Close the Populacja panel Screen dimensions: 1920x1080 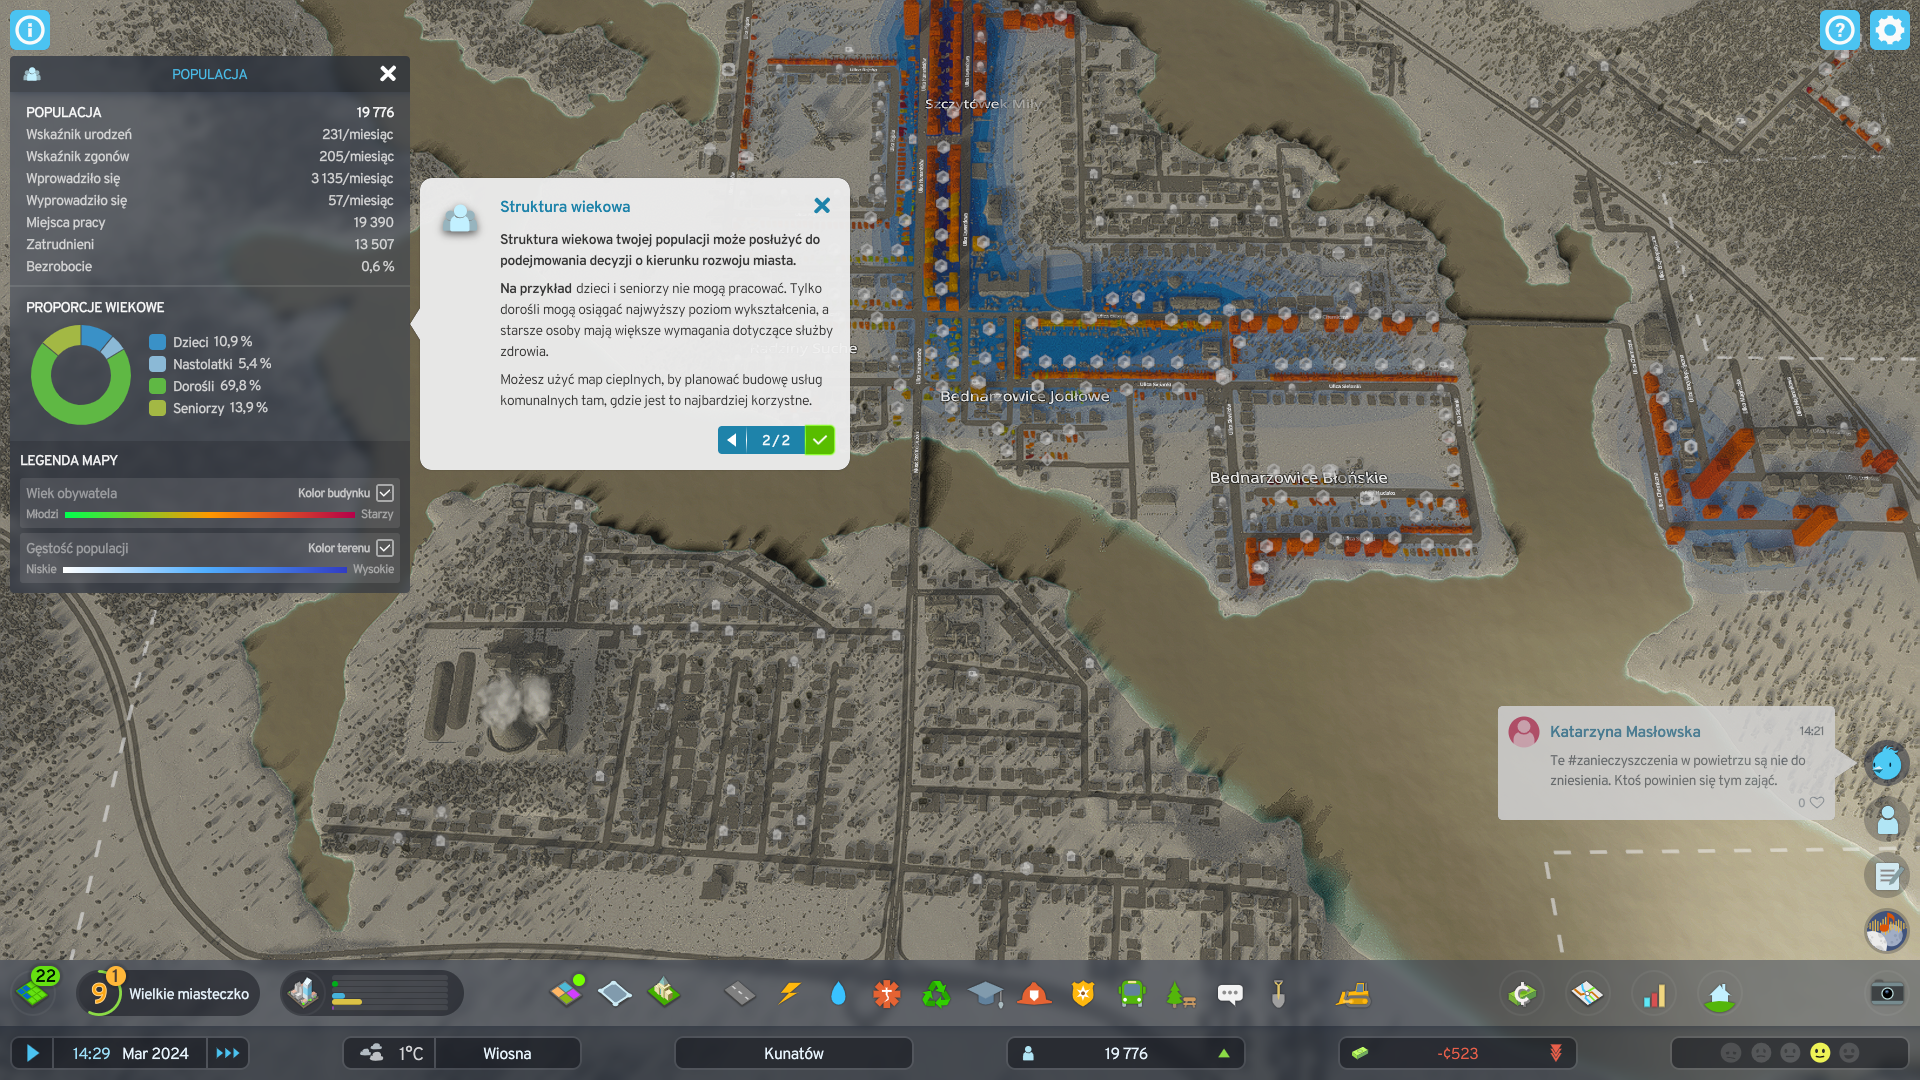[x=388, y=73]
